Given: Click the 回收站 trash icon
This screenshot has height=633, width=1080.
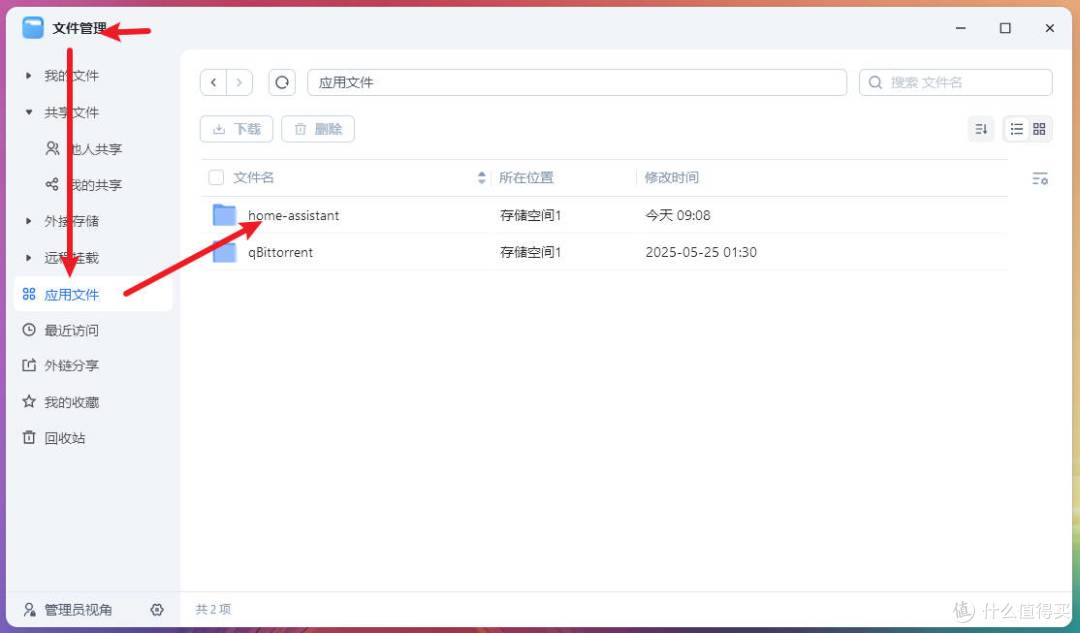Looking at the screenshot, I should pos(29,437).
